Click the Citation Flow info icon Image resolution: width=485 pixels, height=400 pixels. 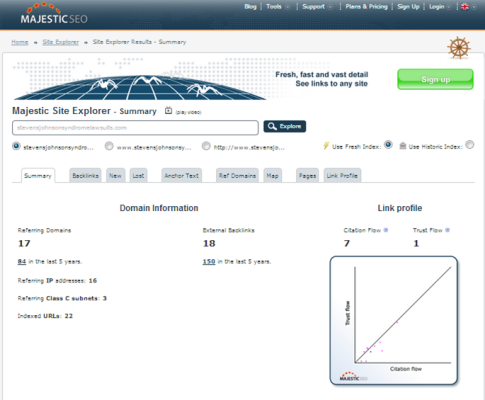tap(386, 230)
